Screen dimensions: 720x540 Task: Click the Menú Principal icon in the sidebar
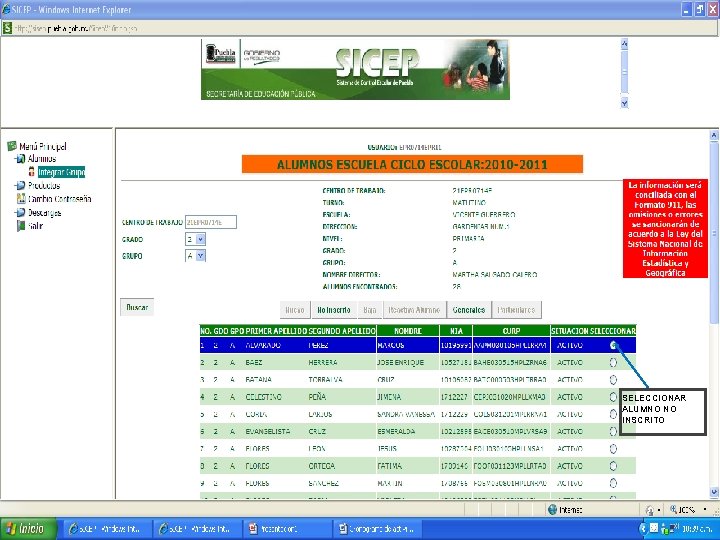(11, 146)
